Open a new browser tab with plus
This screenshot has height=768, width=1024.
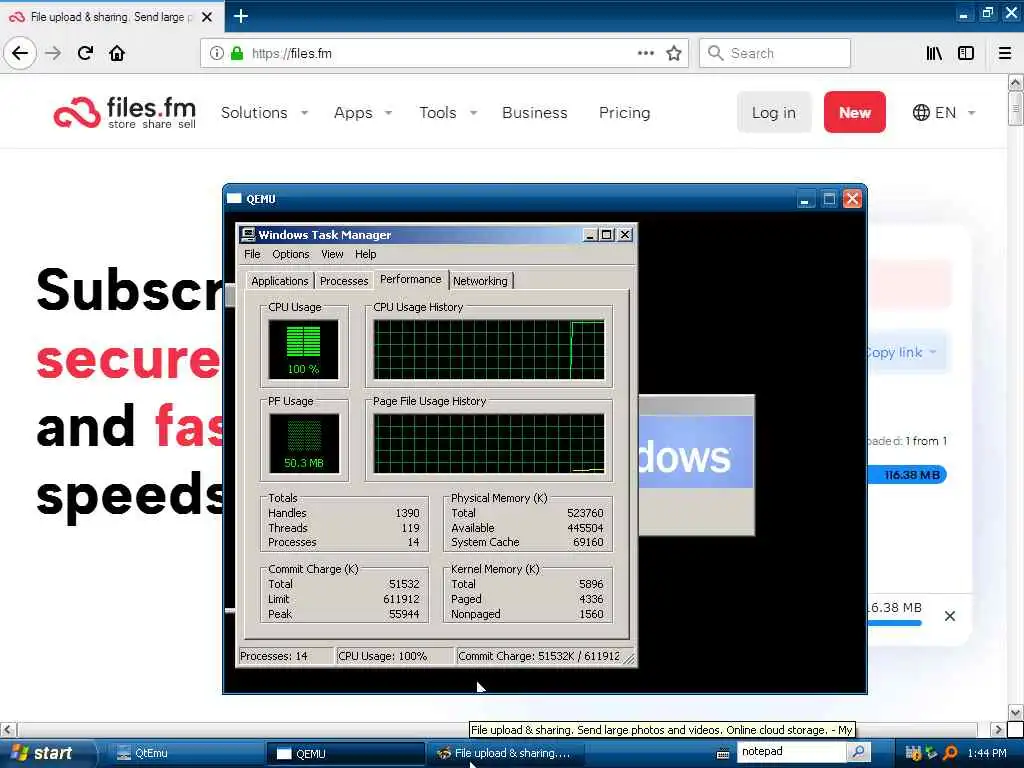tap(240, 16)
